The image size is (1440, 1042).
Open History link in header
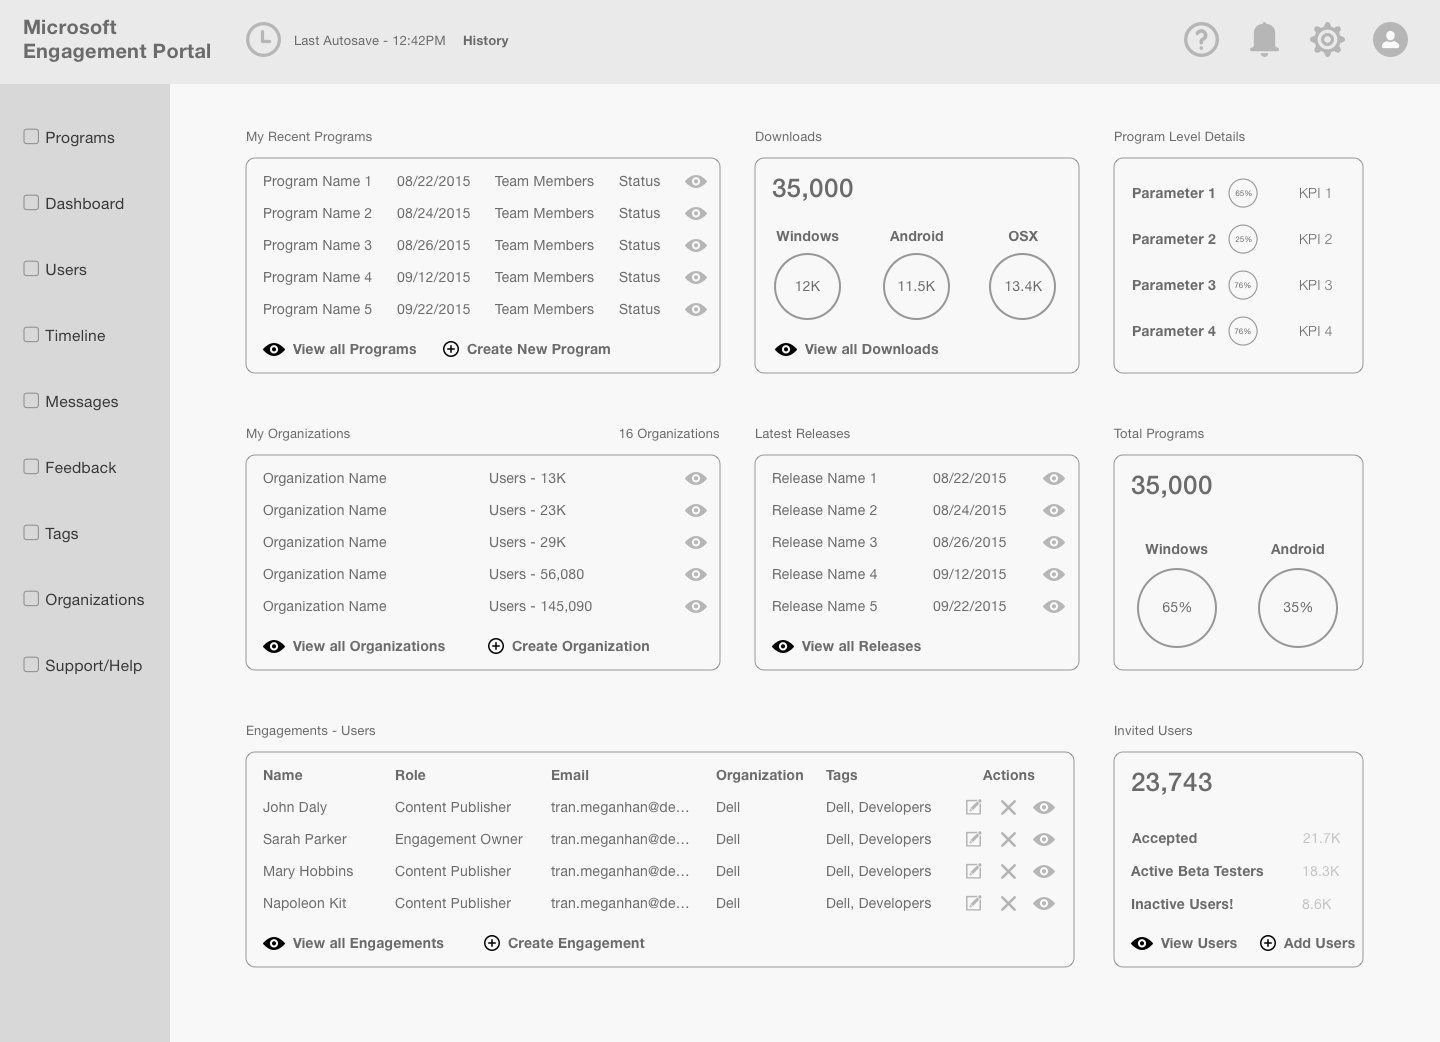(485, 41)
